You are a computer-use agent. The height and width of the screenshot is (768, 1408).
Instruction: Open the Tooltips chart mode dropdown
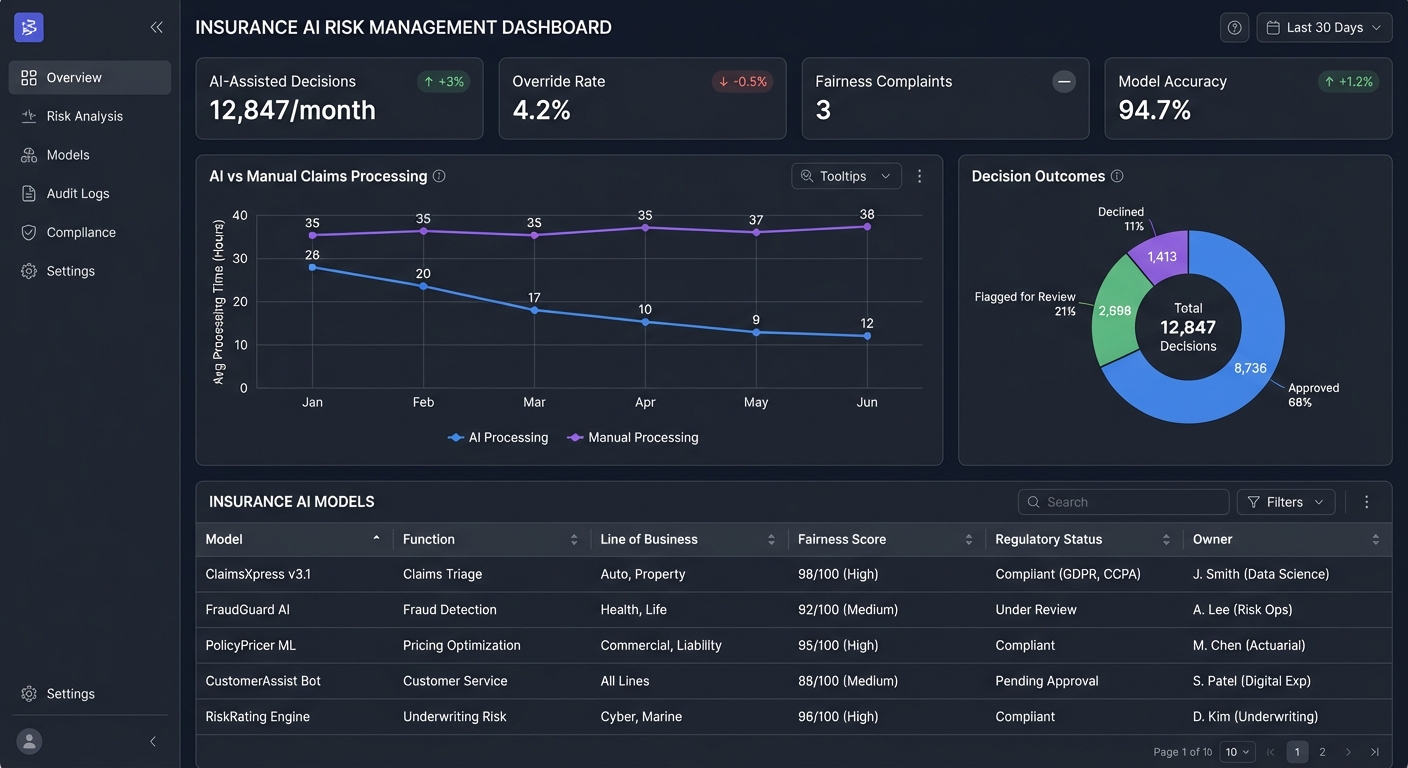coord(846,175)
